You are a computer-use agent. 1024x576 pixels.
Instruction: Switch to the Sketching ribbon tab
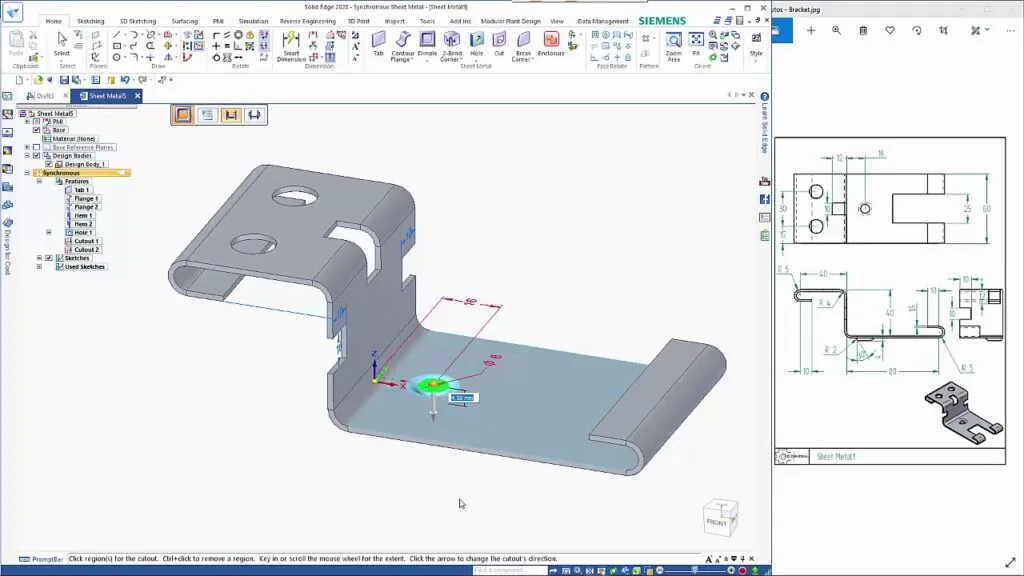(x=91, y=21)
